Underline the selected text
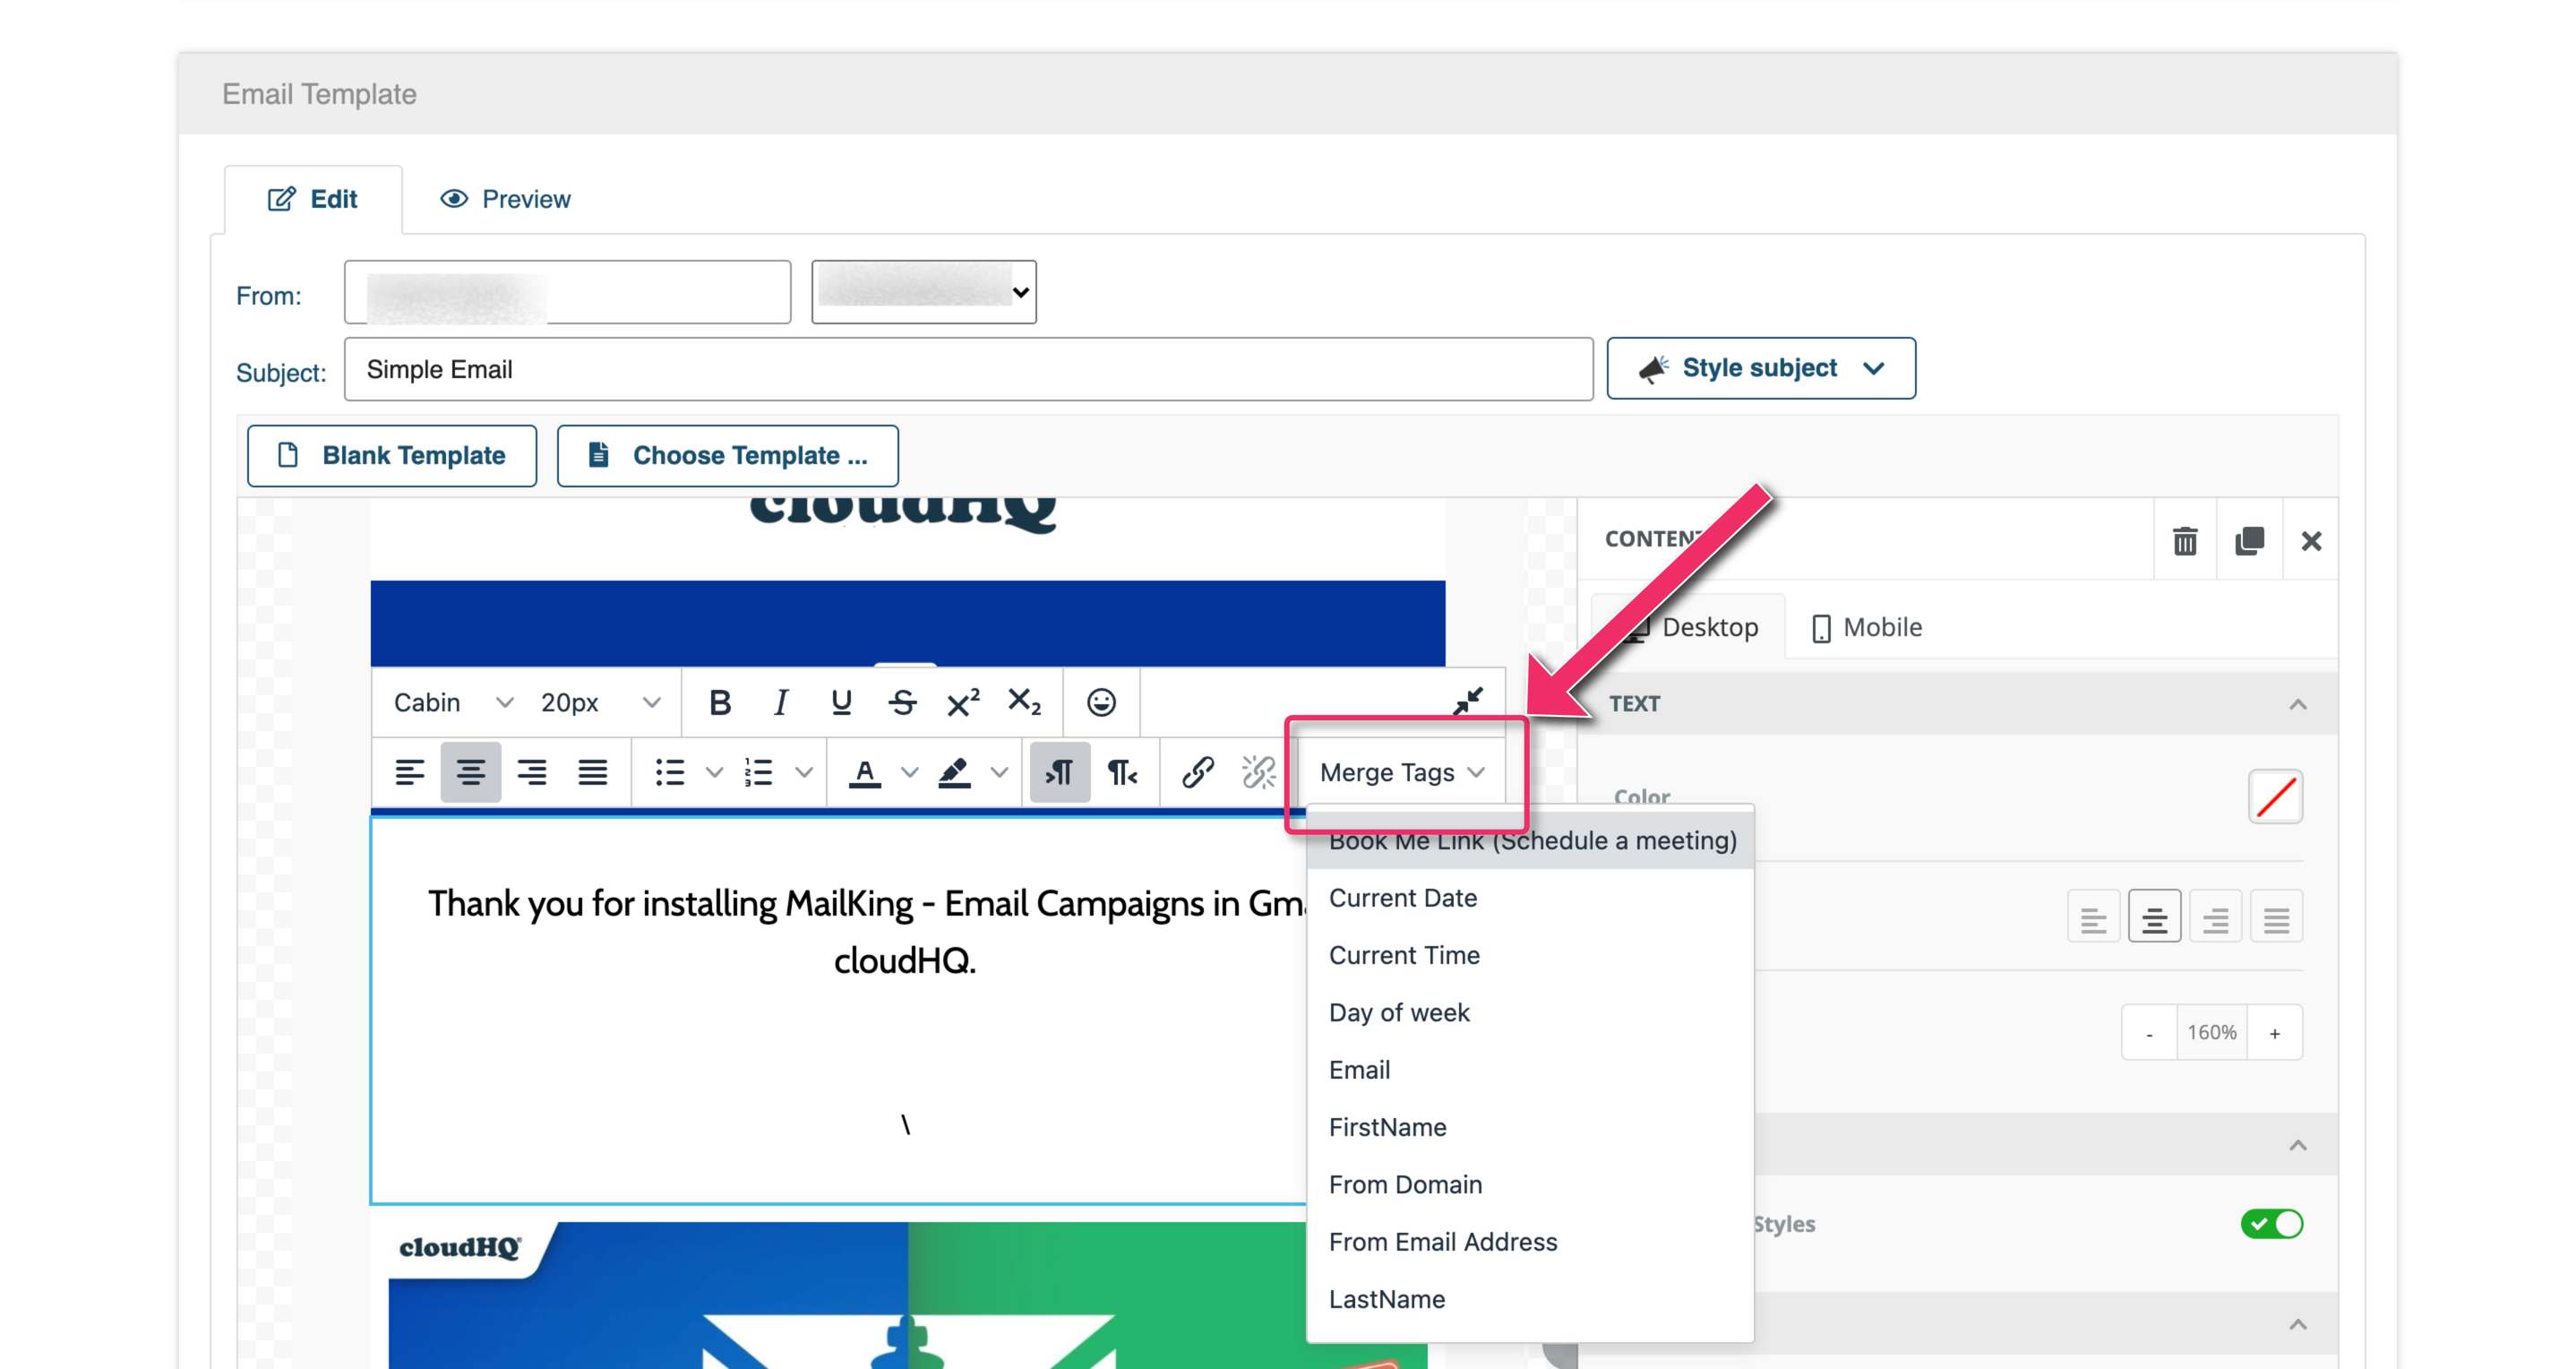Screen dimensions: 2576x1369 pos(841,702)
